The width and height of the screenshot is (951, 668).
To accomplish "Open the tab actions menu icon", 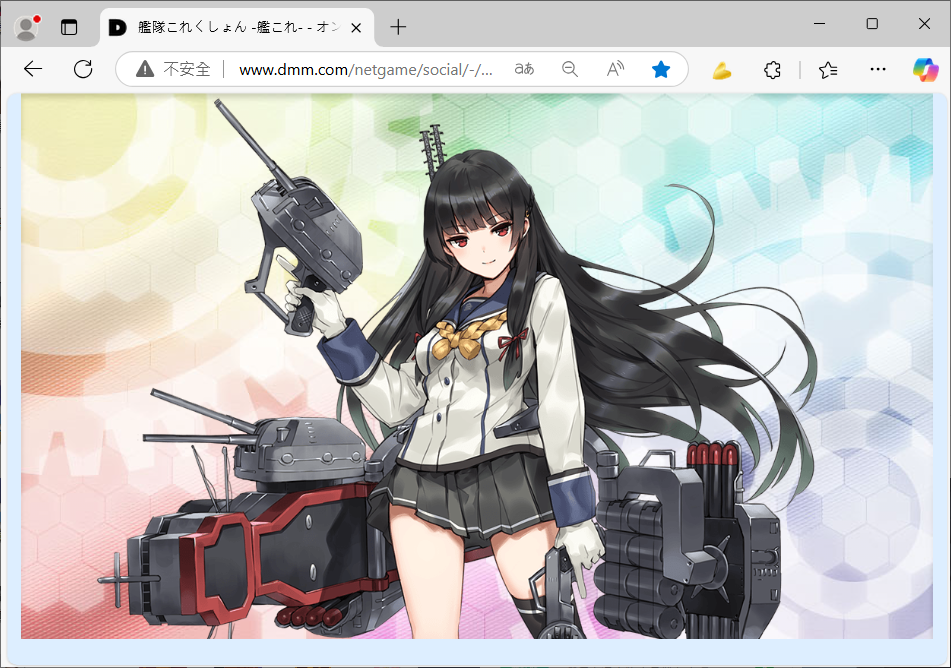I will 69,27.
